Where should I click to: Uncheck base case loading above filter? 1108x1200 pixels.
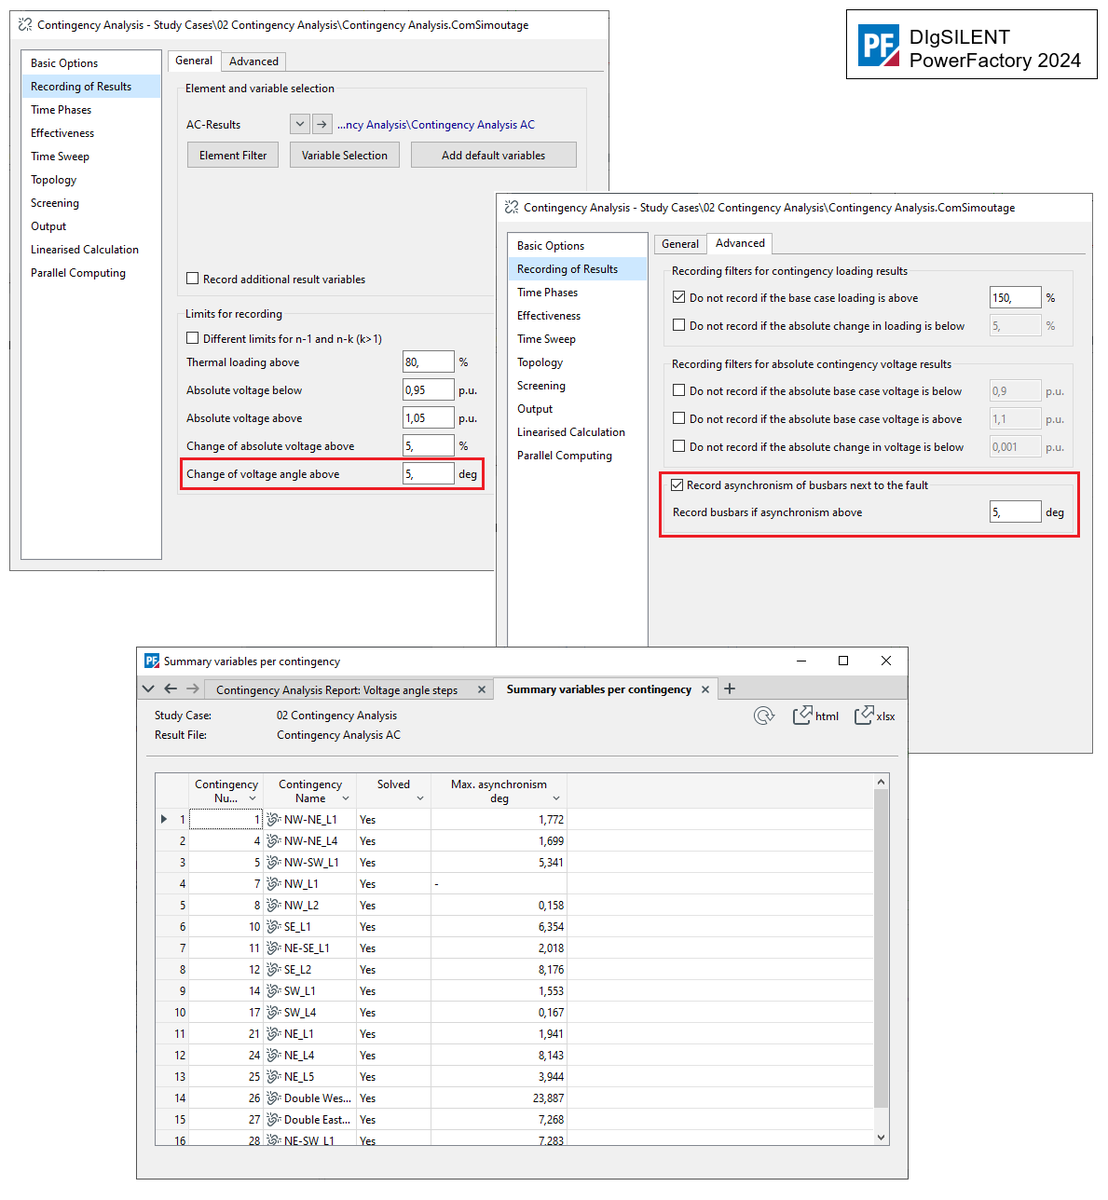pos(679,298)
